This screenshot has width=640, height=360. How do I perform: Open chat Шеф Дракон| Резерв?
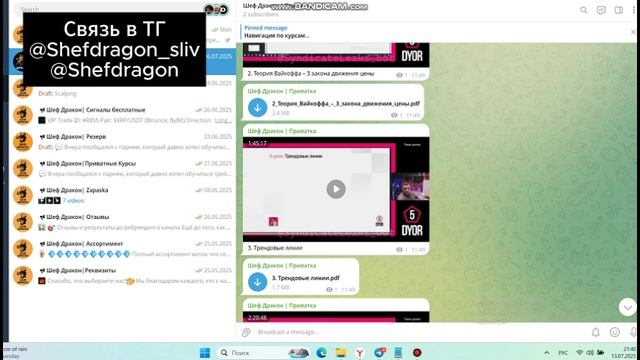(122, 142)
